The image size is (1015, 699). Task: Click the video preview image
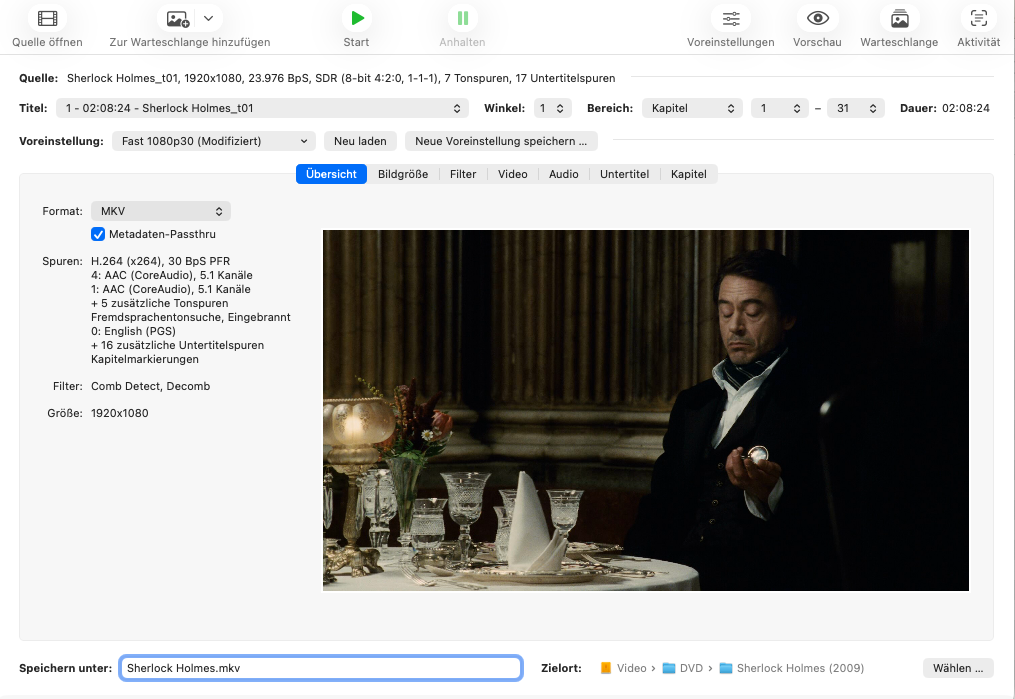[x=646, y=410]
